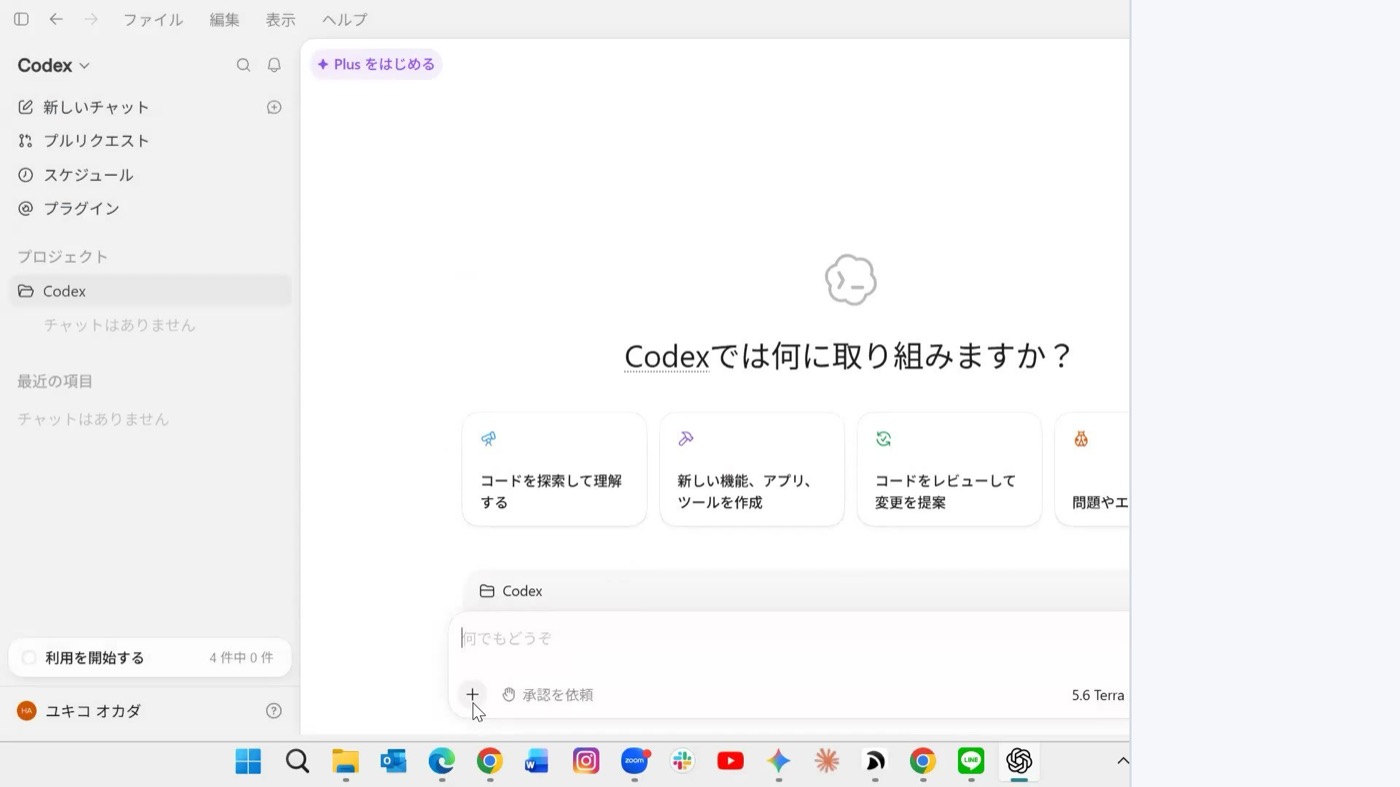Image resolution: width=1400 pixels, height=787 pixels.
Task: Open the 4 件中 0 件 progress text
Action: (x=241, y=658)
